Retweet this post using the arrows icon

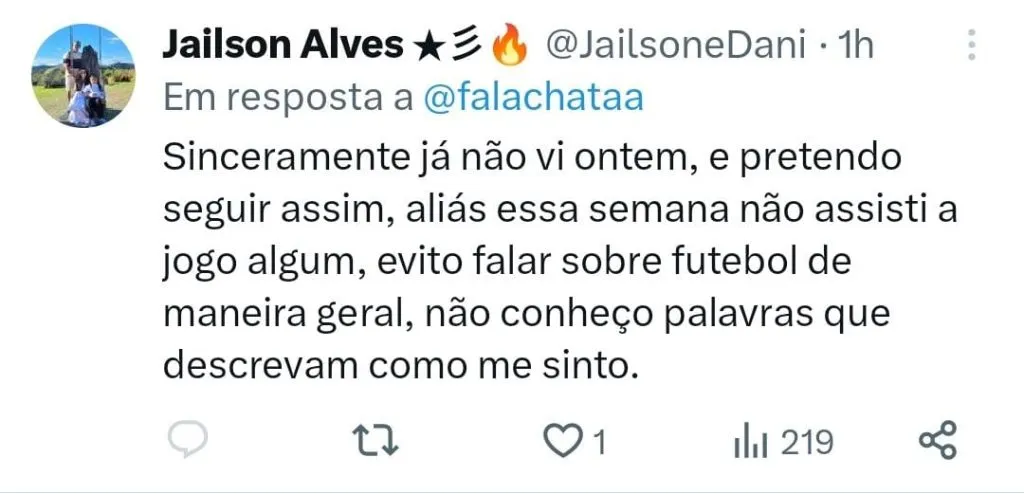[x=376, y=440]
